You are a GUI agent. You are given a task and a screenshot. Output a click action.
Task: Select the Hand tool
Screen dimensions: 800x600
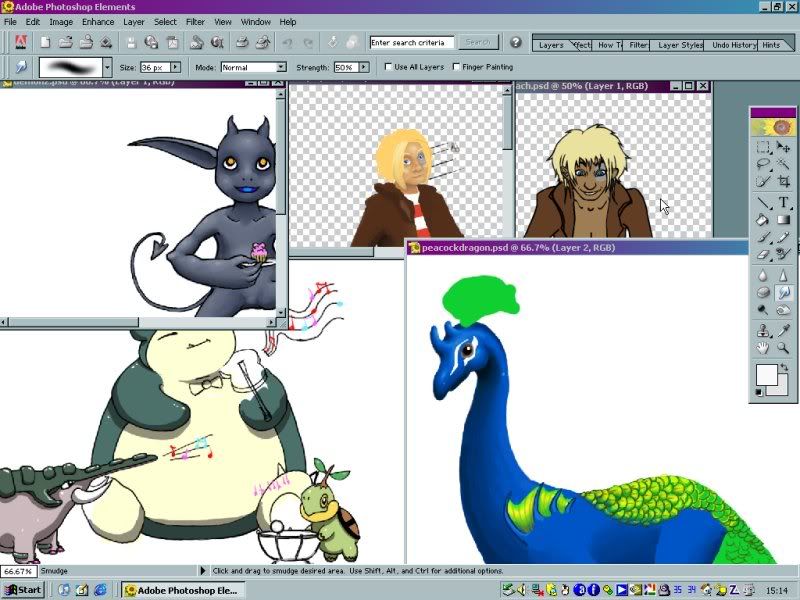tap(763, 348)
